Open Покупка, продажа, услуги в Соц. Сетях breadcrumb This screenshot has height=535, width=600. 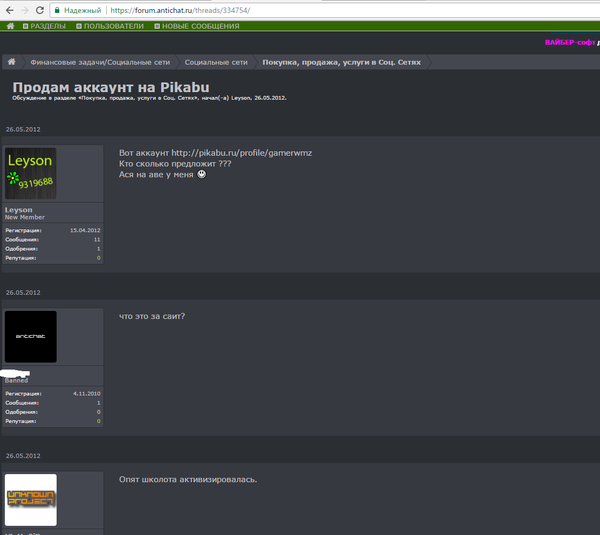pyautogui.click(x=341, y=62)
